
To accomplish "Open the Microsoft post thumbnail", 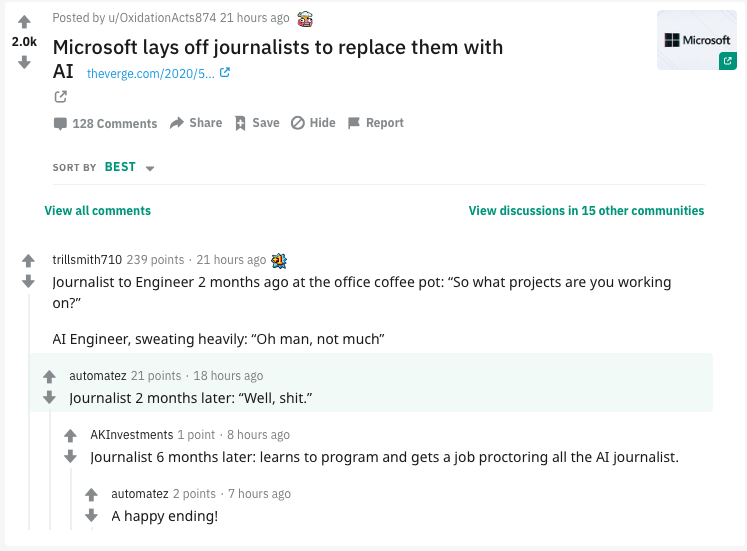I will click(697, 40).
